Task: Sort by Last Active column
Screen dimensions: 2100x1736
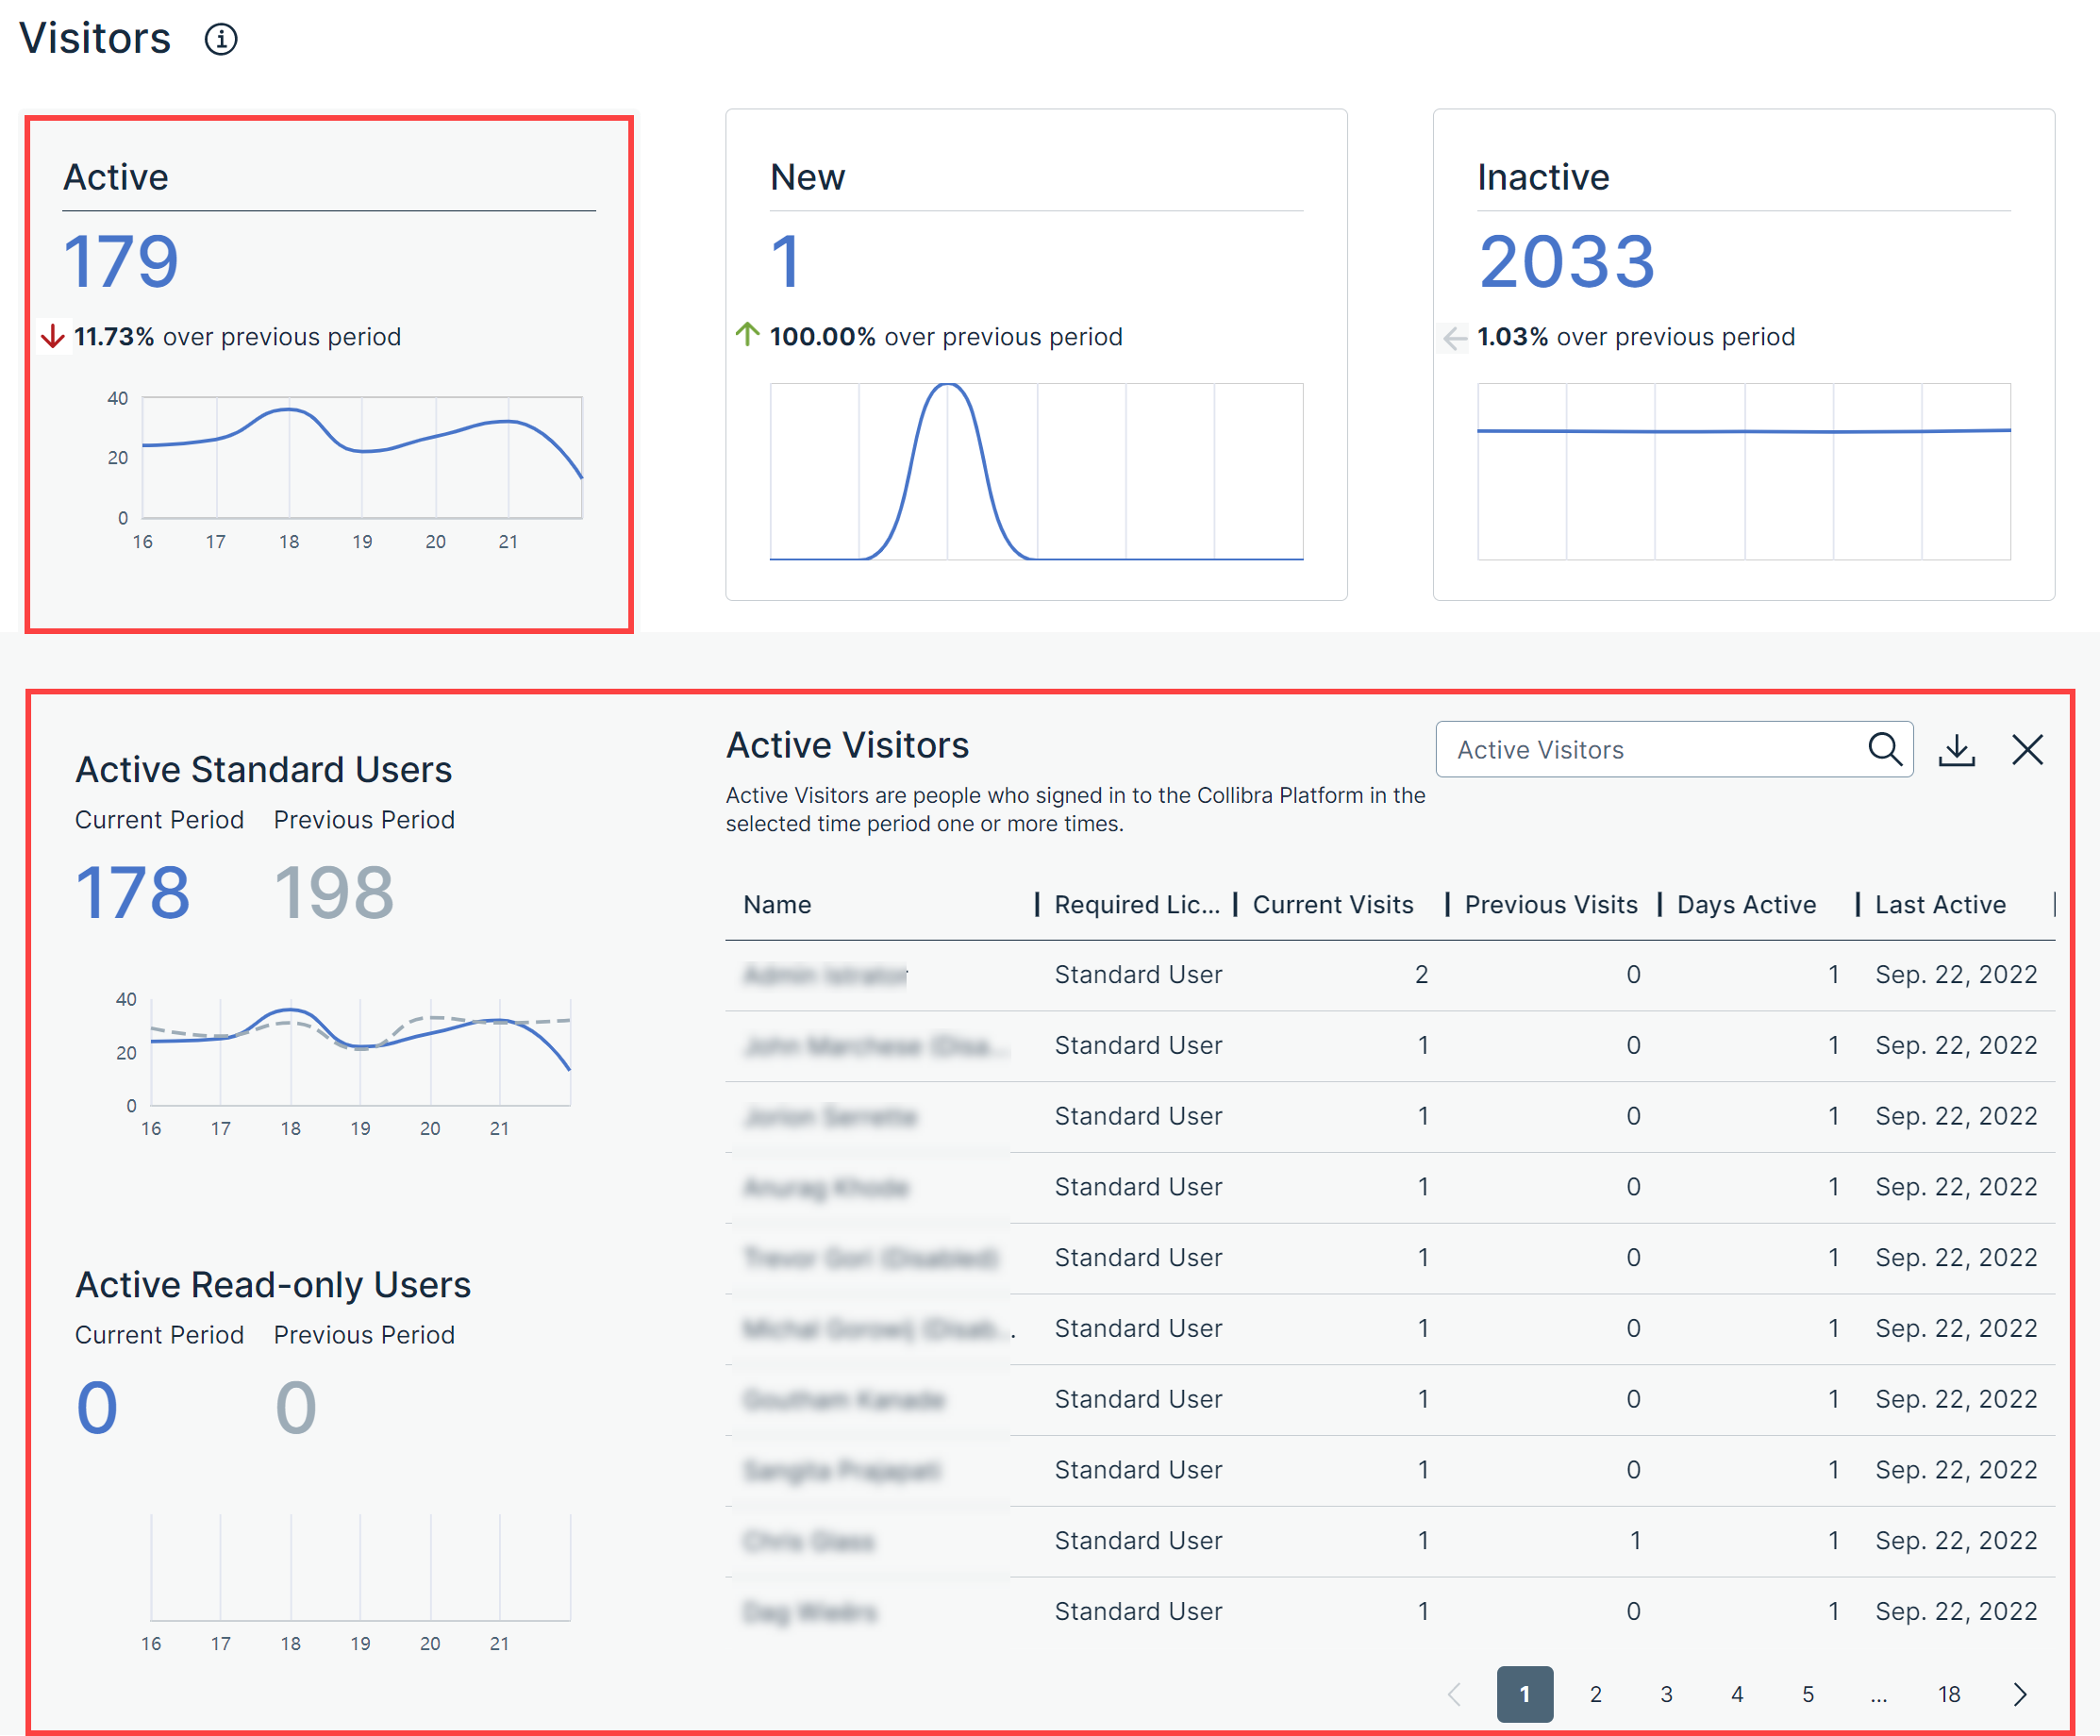Action: coord(1940,904)
